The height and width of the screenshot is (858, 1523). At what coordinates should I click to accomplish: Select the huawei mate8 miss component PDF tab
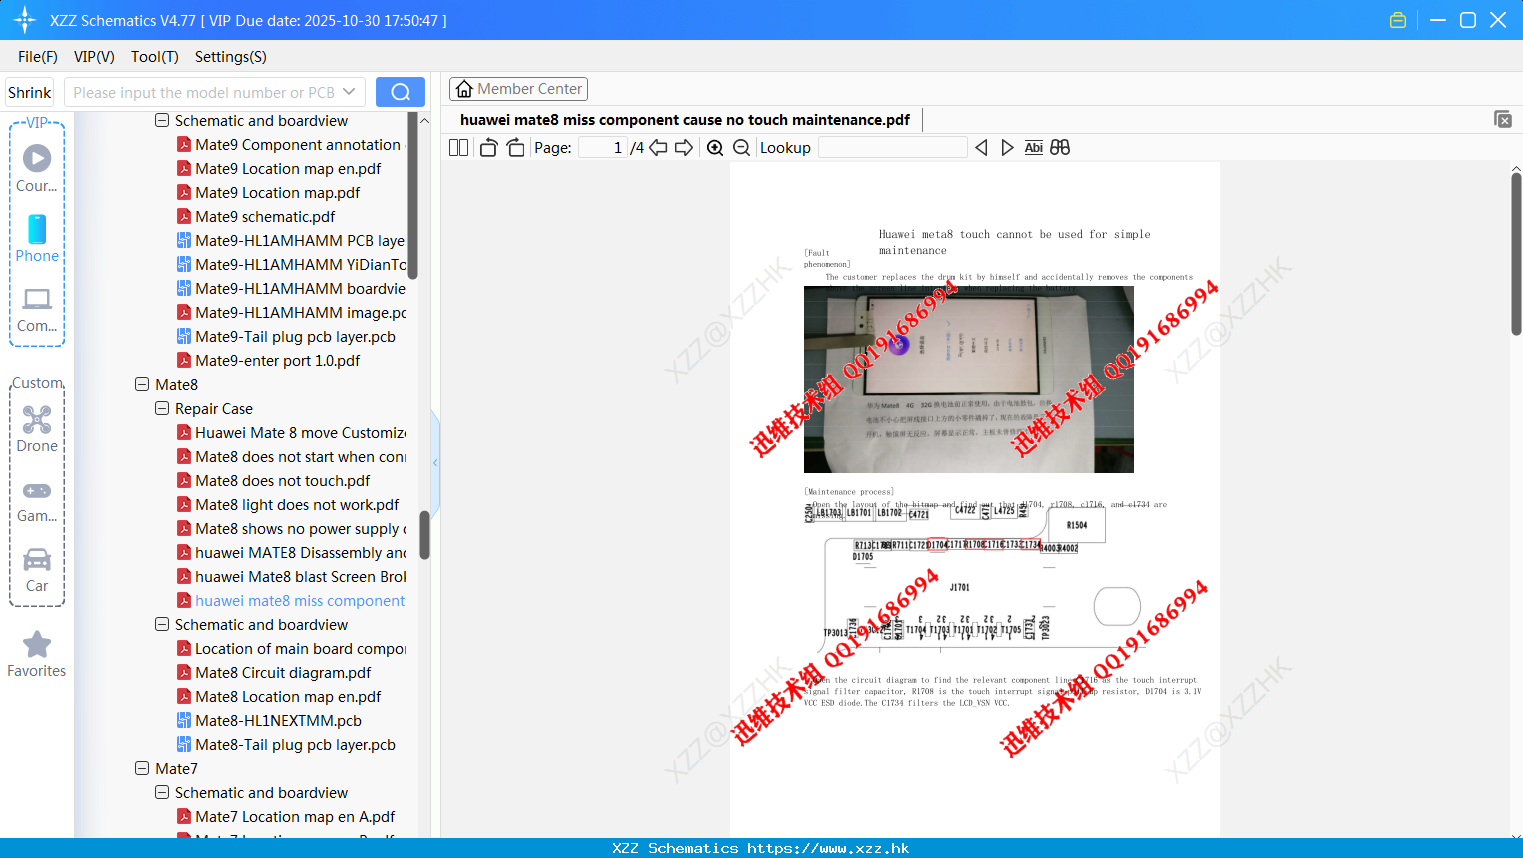point(685,120)
